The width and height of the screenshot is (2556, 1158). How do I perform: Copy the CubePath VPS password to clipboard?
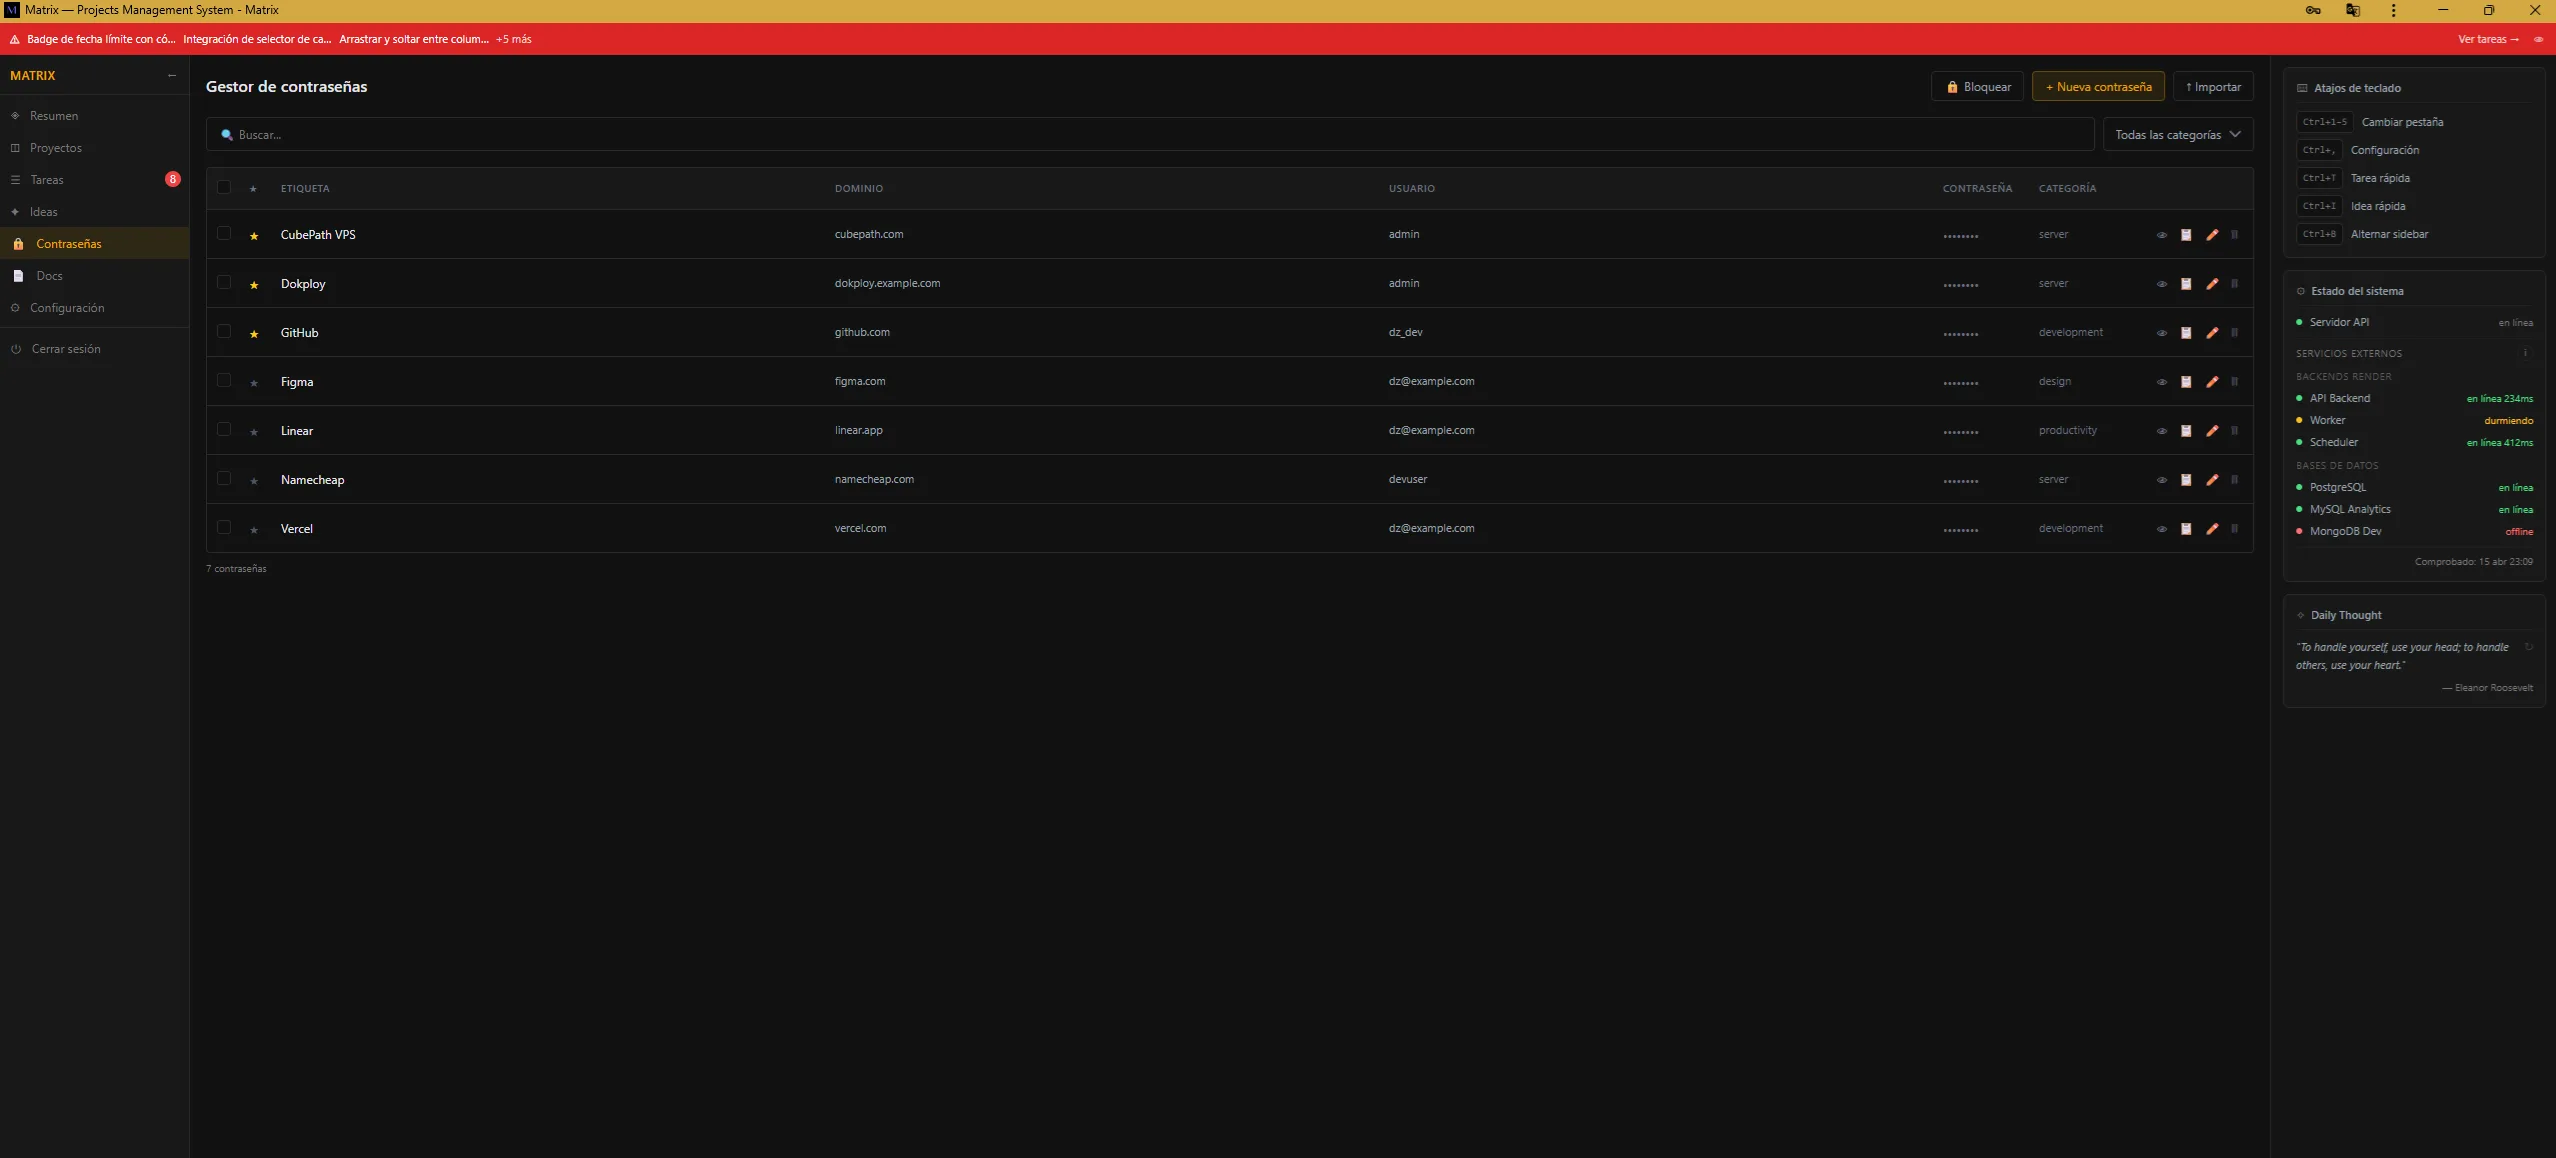(x=2186, y=235)
